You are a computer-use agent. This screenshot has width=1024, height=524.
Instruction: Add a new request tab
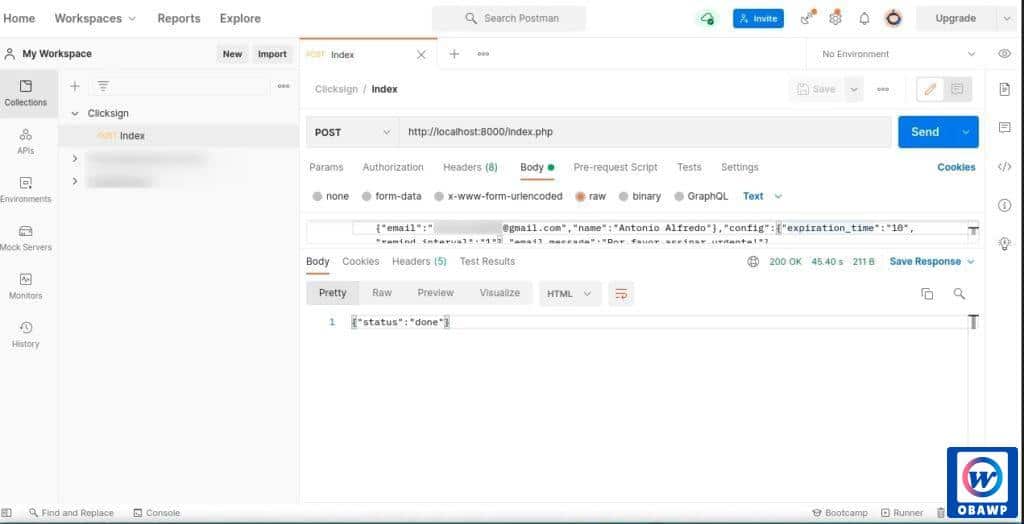tap(455, 54)
